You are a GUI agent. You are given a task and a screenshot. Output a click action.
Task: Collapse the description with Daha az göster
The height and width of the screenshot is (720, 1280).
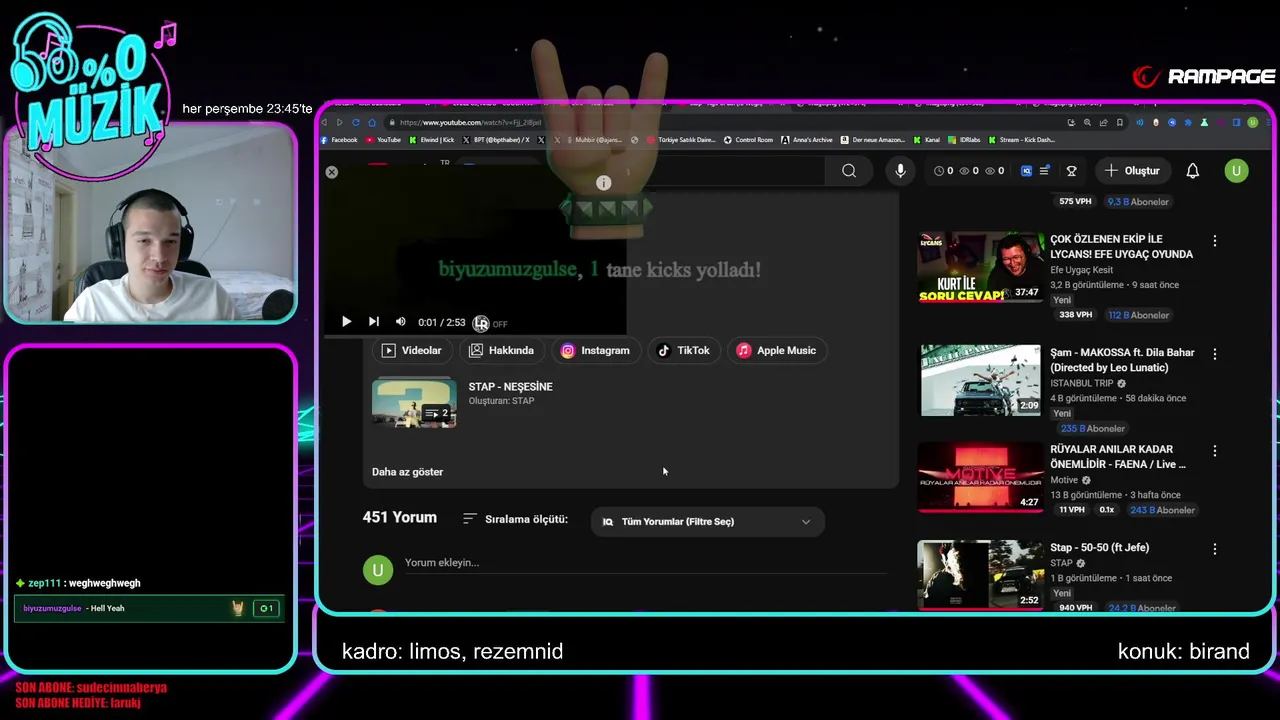pyautogui.click(x=407, y=472)
